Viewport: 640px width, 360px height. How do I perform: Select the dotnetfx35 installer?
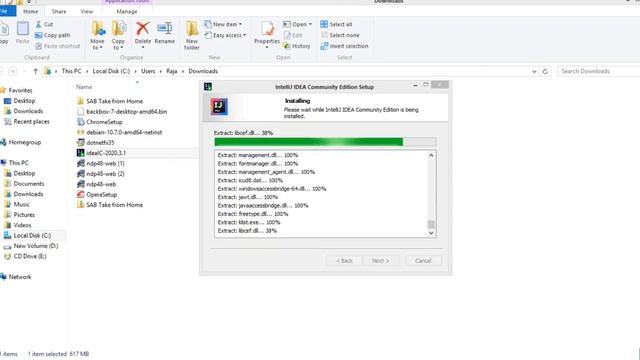tap(96, 143)
